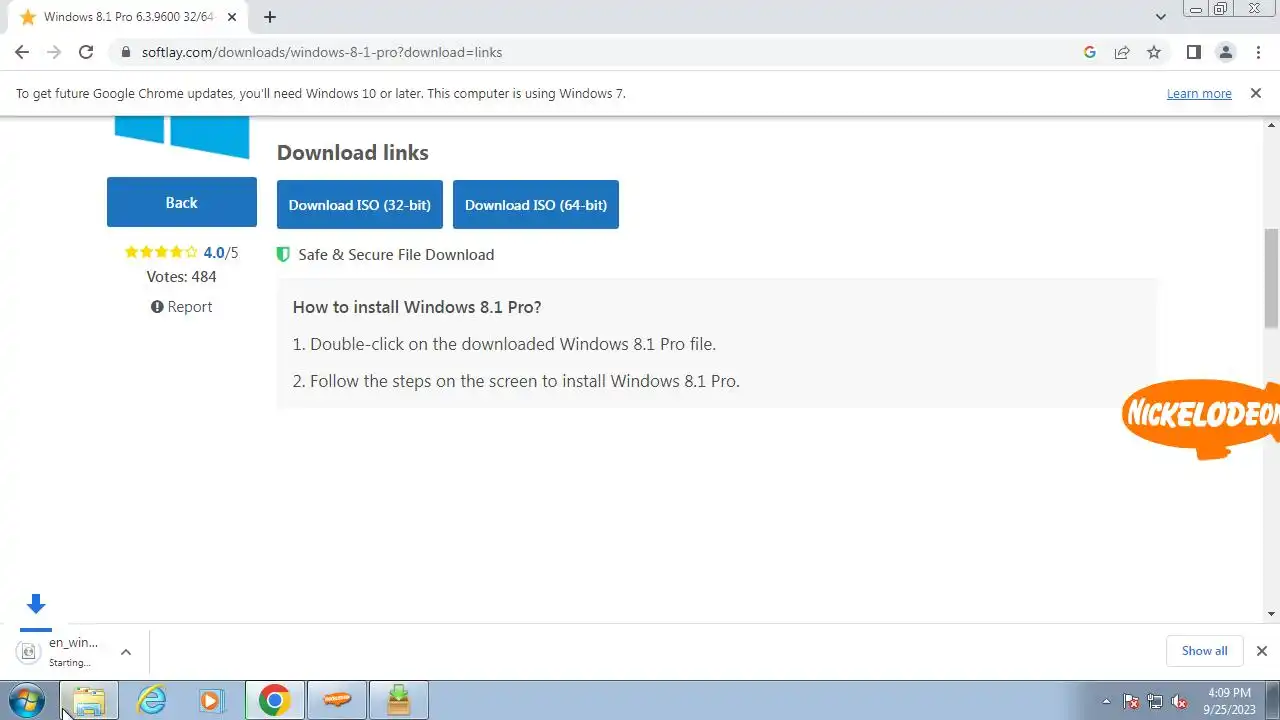Screen dimensions: 1280x720
Task: Click the Report link
Action: coord(181,306)
